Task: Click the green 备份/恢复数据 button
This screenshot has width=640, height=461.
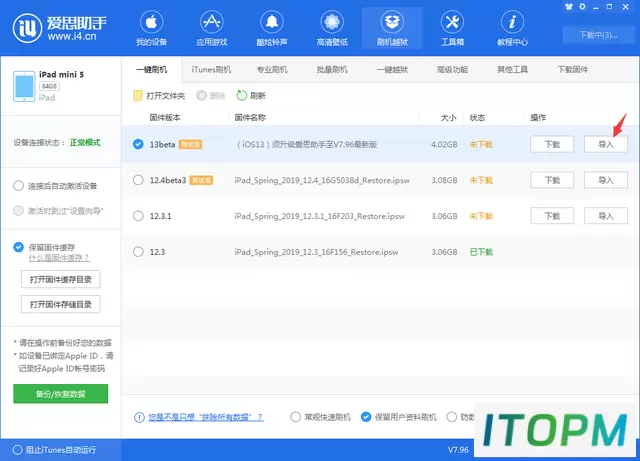Action: tap(60, 394)
